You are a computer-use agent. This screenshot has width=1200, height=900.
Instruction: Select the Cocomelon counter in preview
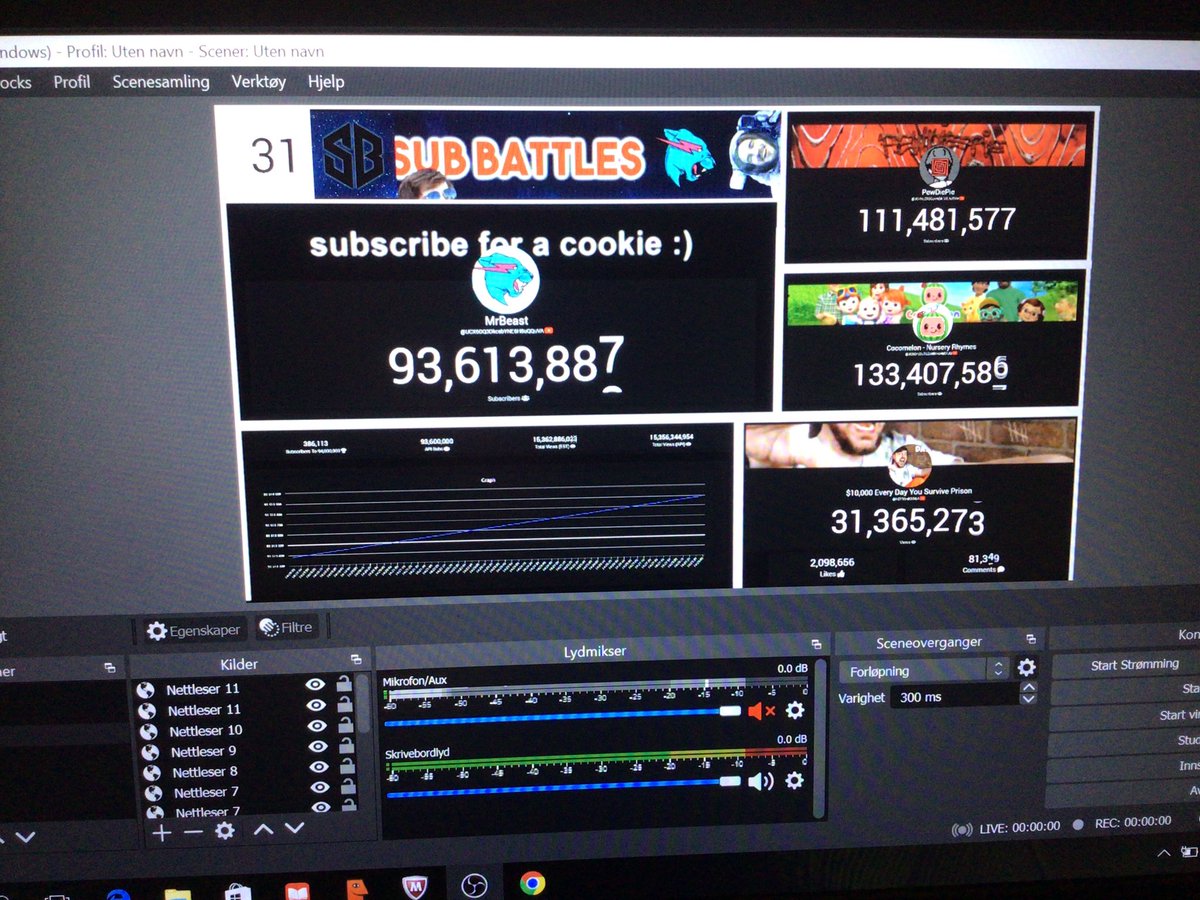933,340
